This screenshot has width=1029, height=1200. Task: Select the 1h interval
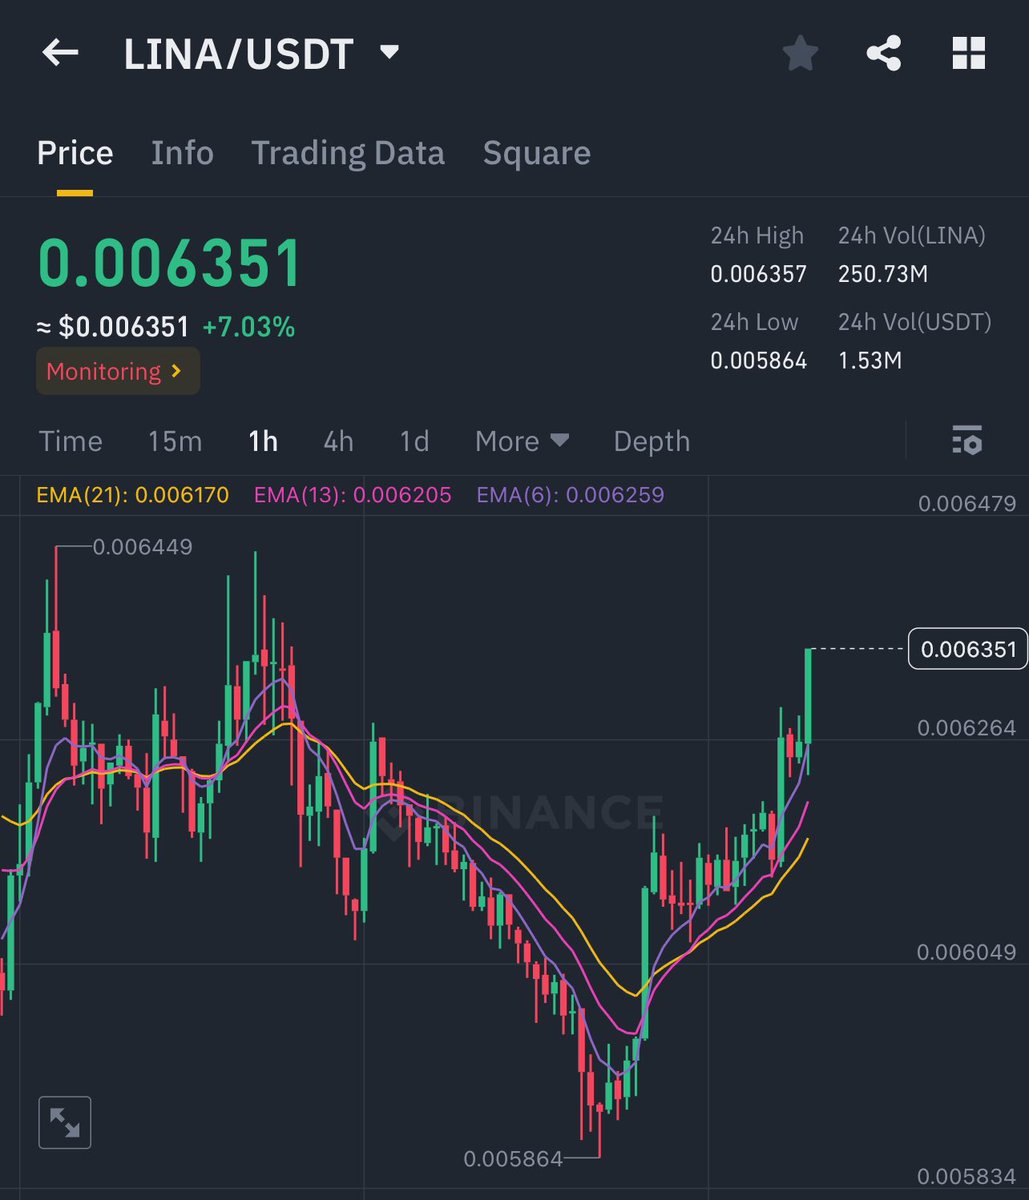pyautogui.click(x=263, y=441)
